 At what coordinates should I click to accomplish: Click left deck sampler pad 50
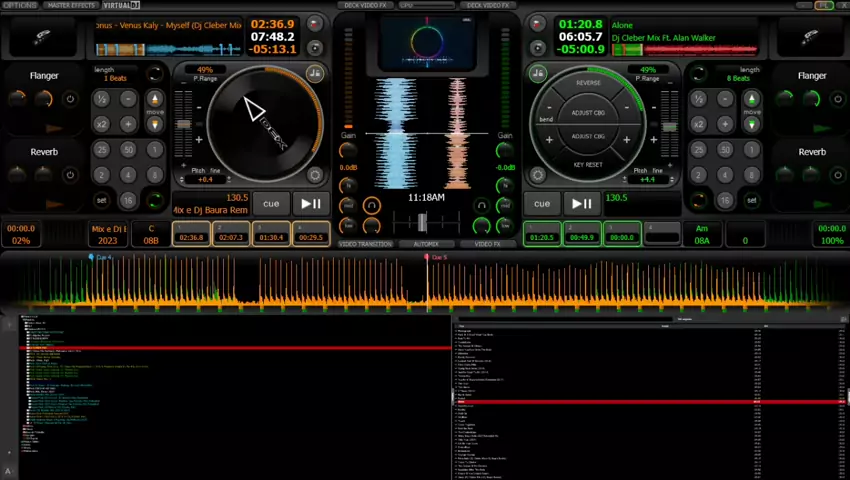click(128, 149)
